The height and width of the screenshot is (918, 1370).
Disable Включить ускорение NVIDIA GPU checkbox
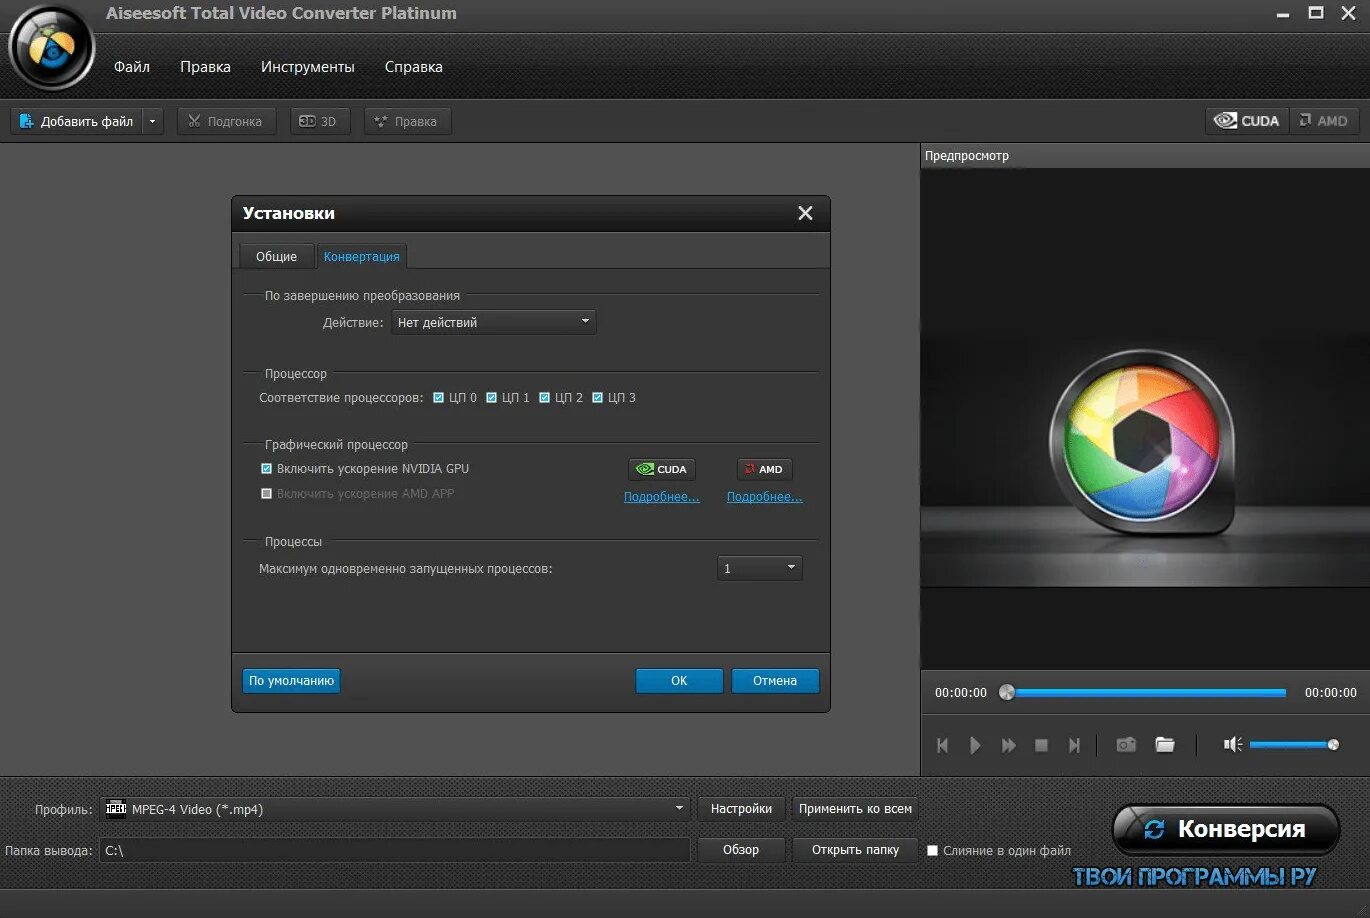[x=266, y=469]
